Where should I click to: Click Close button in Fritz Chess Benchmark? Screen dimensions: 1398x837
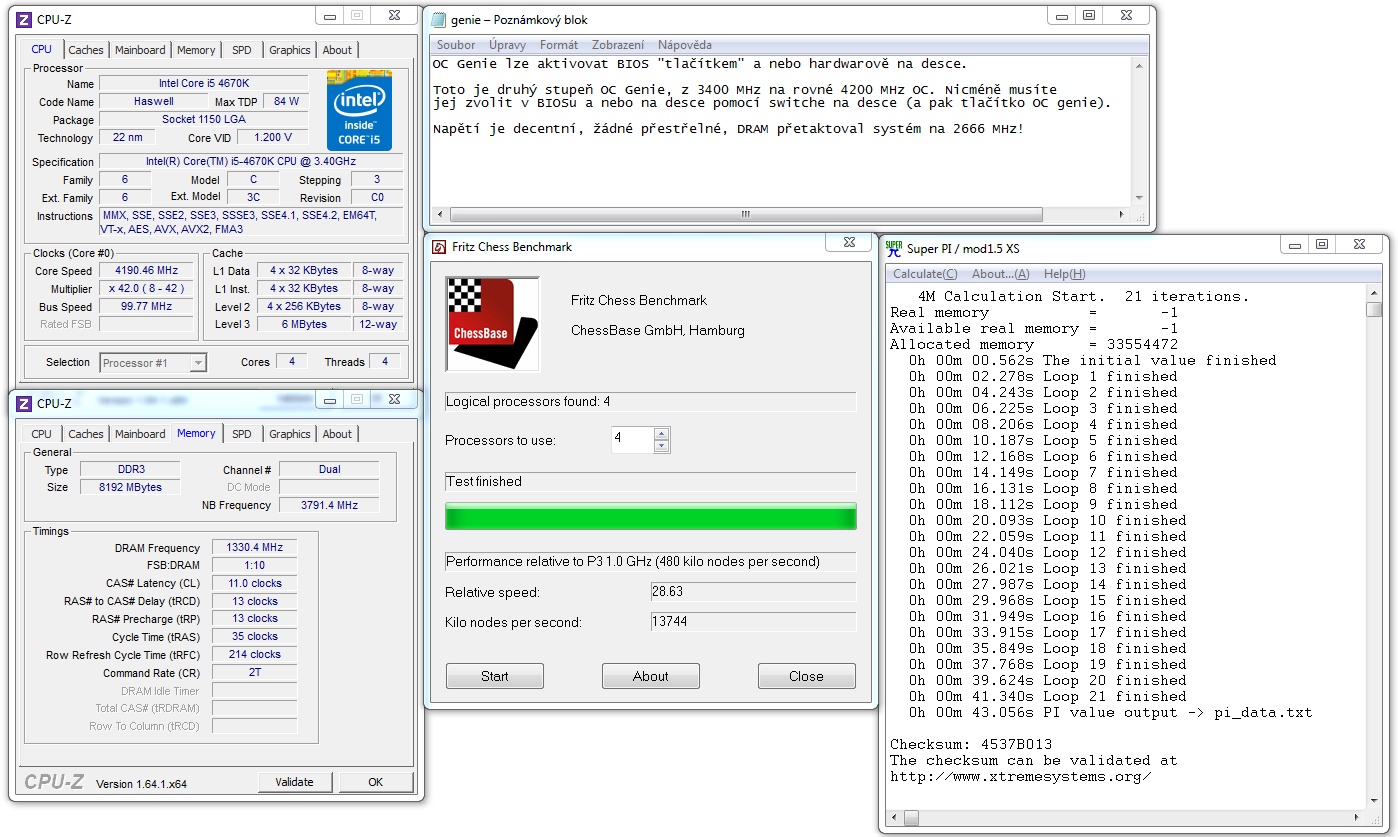[x=806, y=676]
